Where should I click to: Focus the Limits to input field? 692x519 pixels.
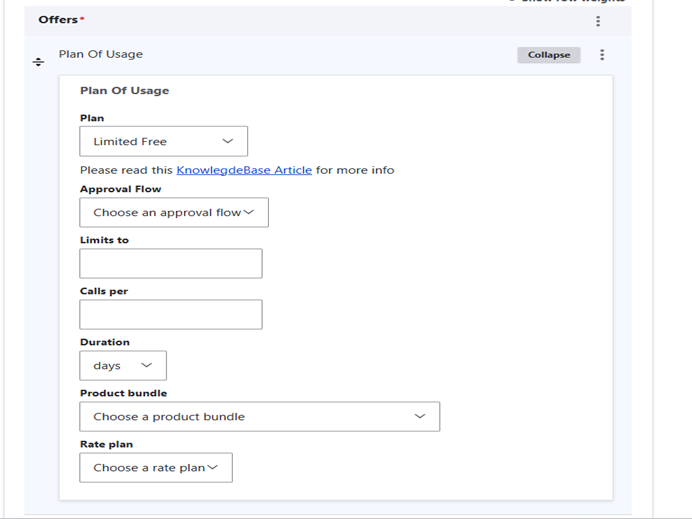click(171, 263)
